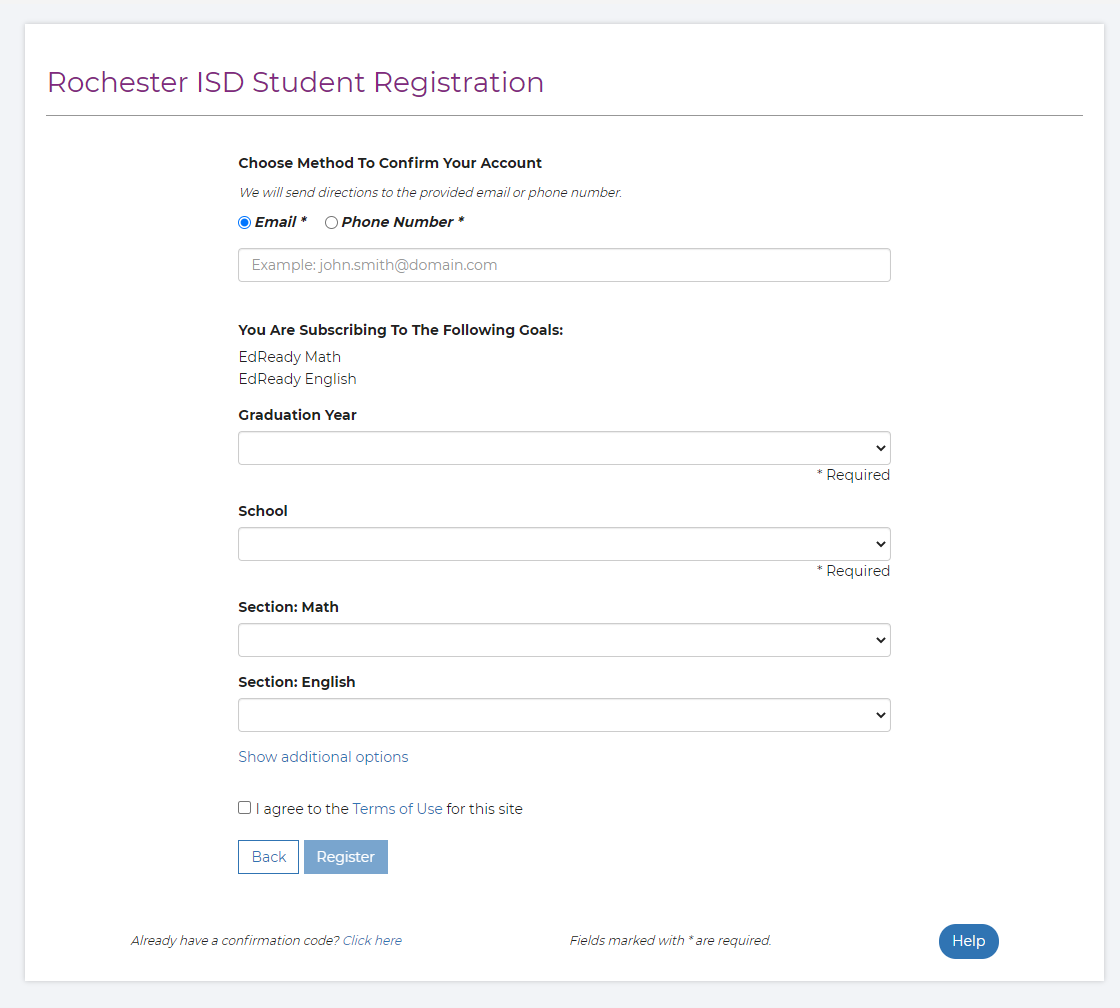Click the EdReady English goal text
Screen dimensions: 1120x1008
(297, 379)
